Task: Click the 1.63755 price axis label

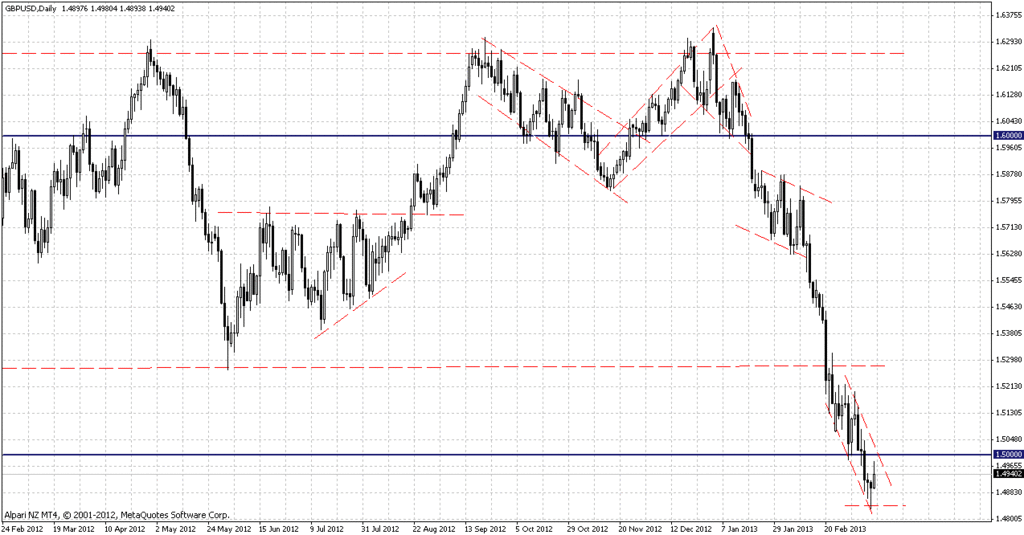Action: [1009, 14]
